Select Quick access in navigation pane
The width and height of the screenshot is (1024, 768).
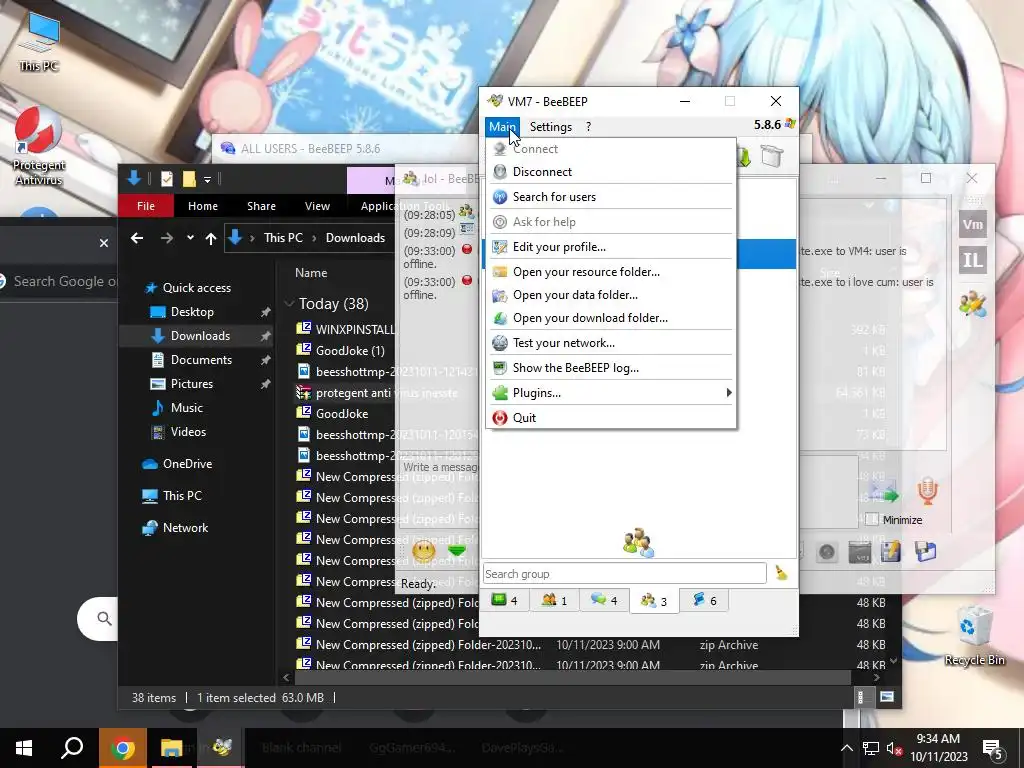197,287
